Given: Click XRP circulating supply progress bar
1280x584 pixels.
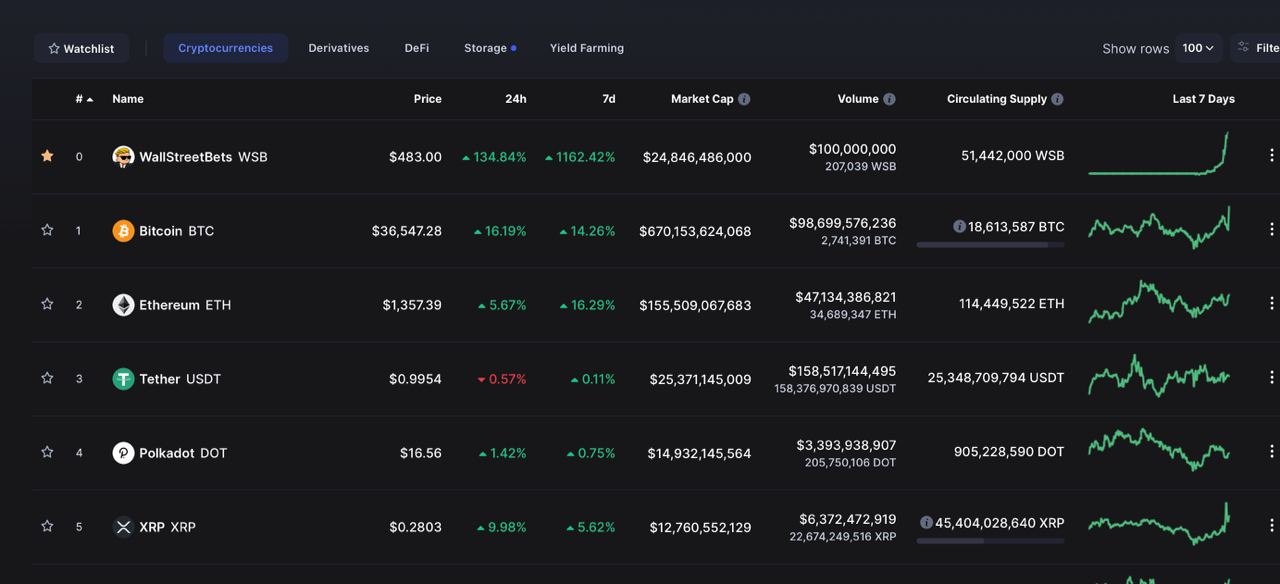Looking at the screenshot, I should (x=990, y=541).
